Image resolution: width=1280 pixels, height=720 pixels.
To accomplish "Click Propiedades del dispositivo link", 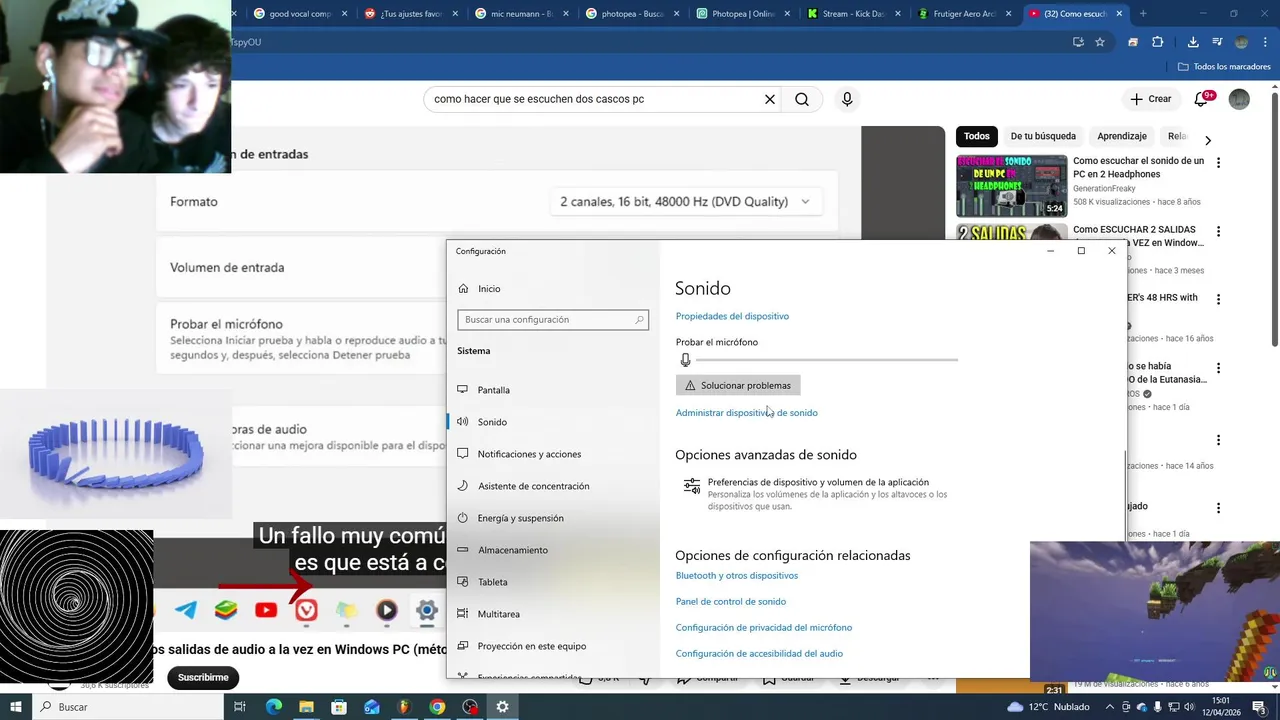I will tap(732, 316).
